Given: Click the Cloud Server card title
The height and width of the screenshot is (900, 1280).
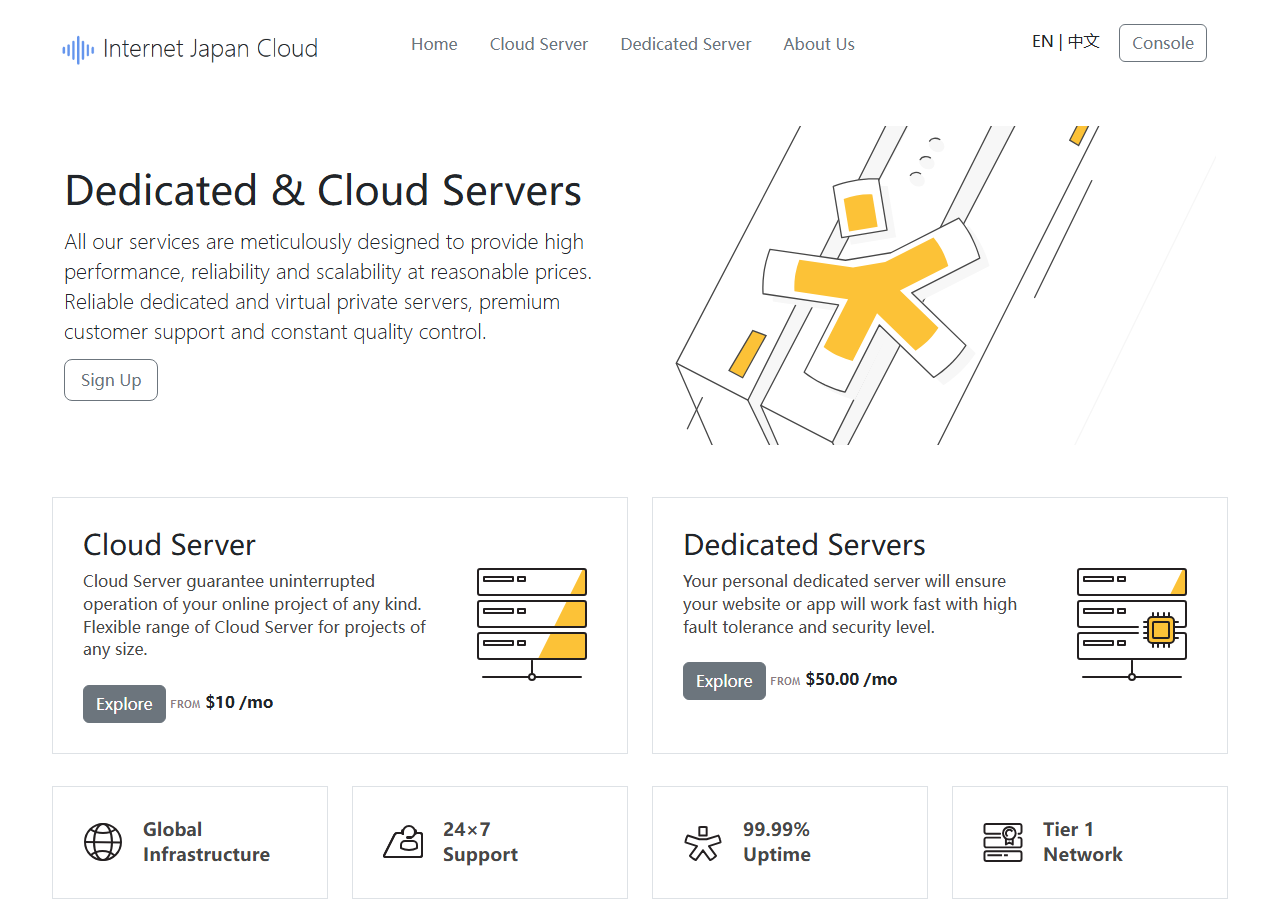Looking at the screenshot, I should [169, 545].
